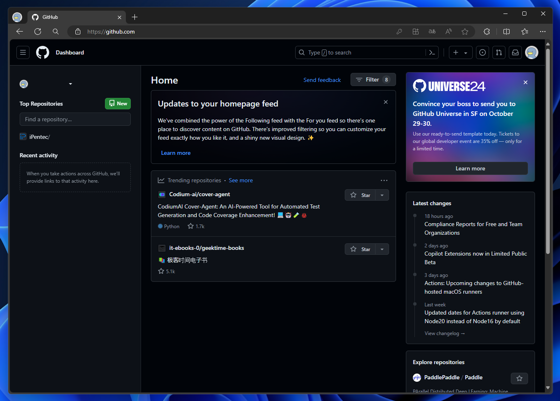
Task: Click the translate icon in address bar
Action: point(432,32)
